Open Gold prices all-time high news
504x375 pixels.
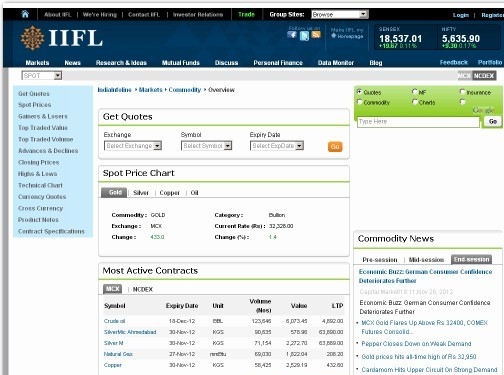tap(419, 357)
